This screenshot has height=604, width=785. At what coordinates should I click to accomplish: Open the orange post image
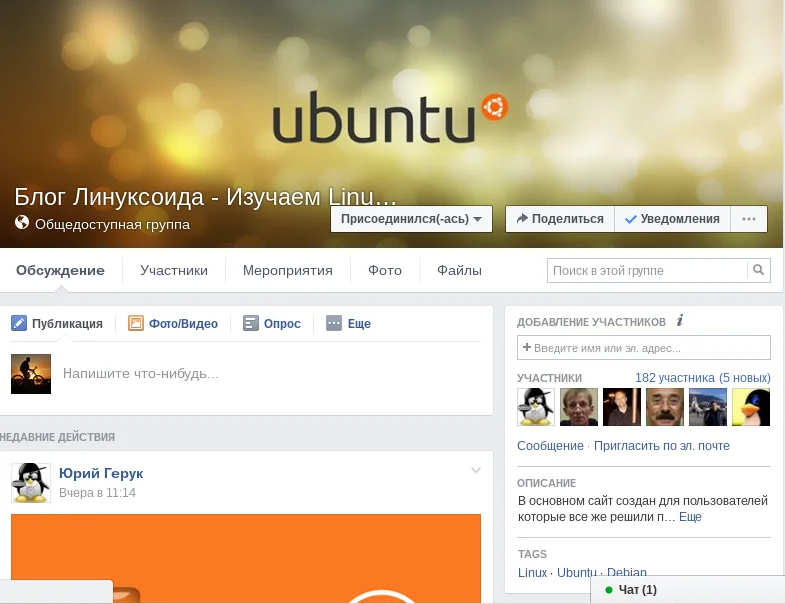(246, 558)
